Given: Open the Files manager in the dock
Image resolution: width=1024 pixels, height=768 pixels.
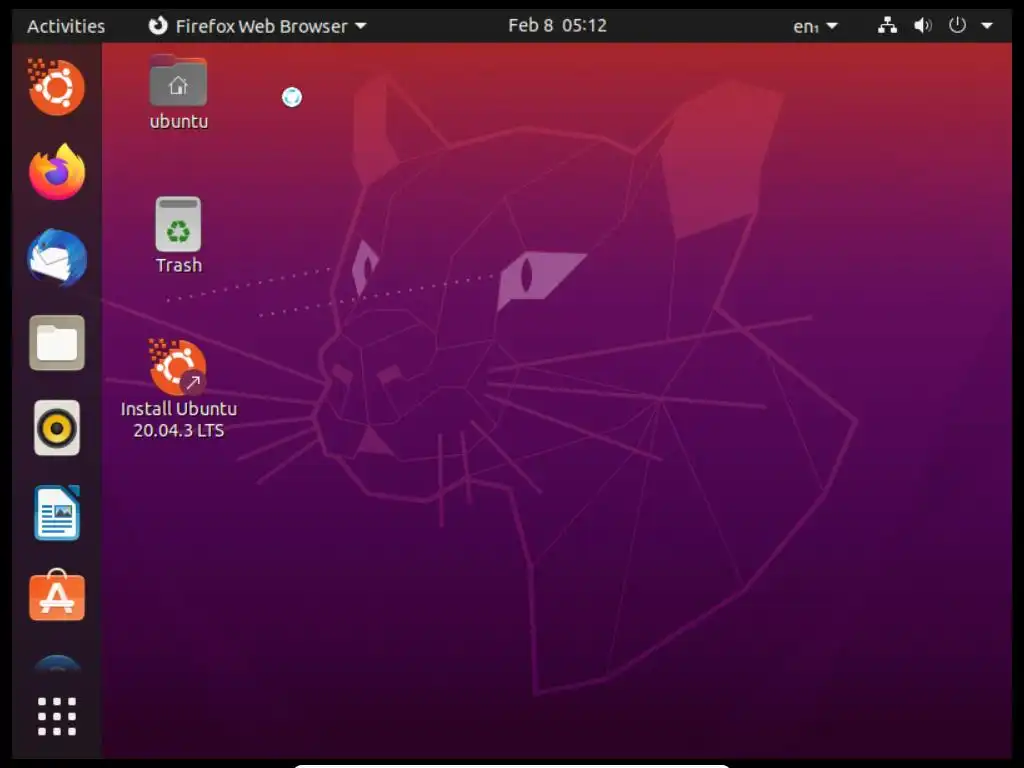Looking at the screenshot, I should [x=57, y=343].
